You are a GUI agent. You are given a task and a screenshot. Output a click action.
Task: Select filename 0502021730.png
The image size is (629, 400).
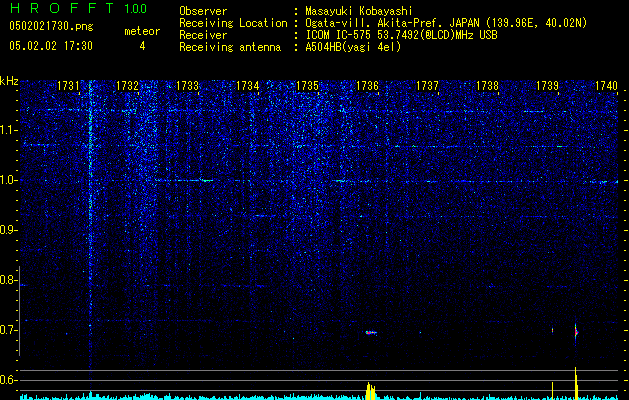(51, 27)
